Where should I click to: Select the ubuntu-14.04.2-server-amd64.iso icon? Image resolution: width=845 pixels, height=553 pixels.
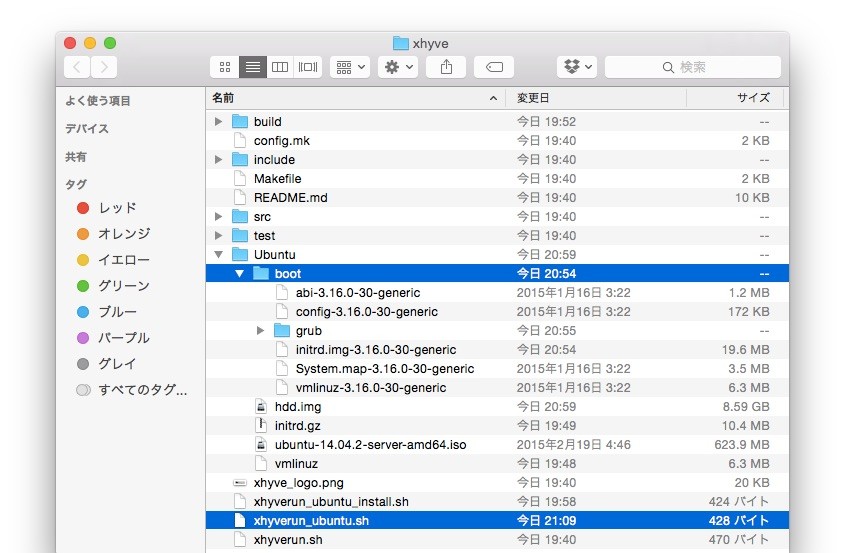click(x=261, y=445)
